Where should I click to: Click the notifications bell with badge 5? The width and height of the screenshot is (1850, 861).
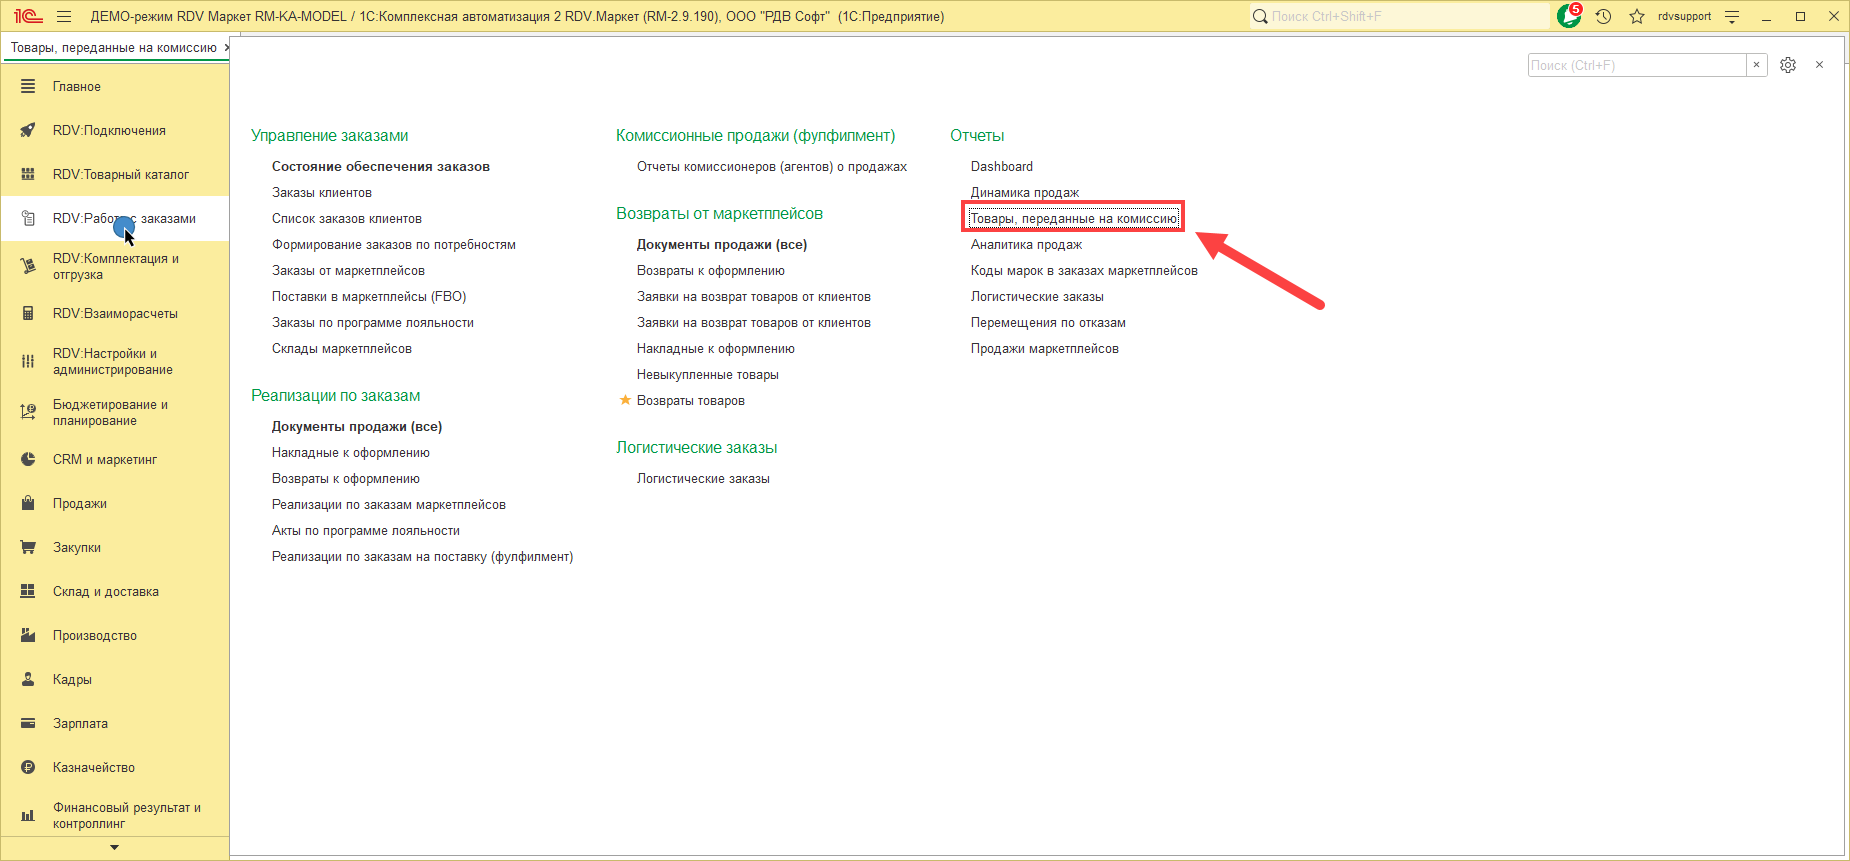(x=1569, y=16)
